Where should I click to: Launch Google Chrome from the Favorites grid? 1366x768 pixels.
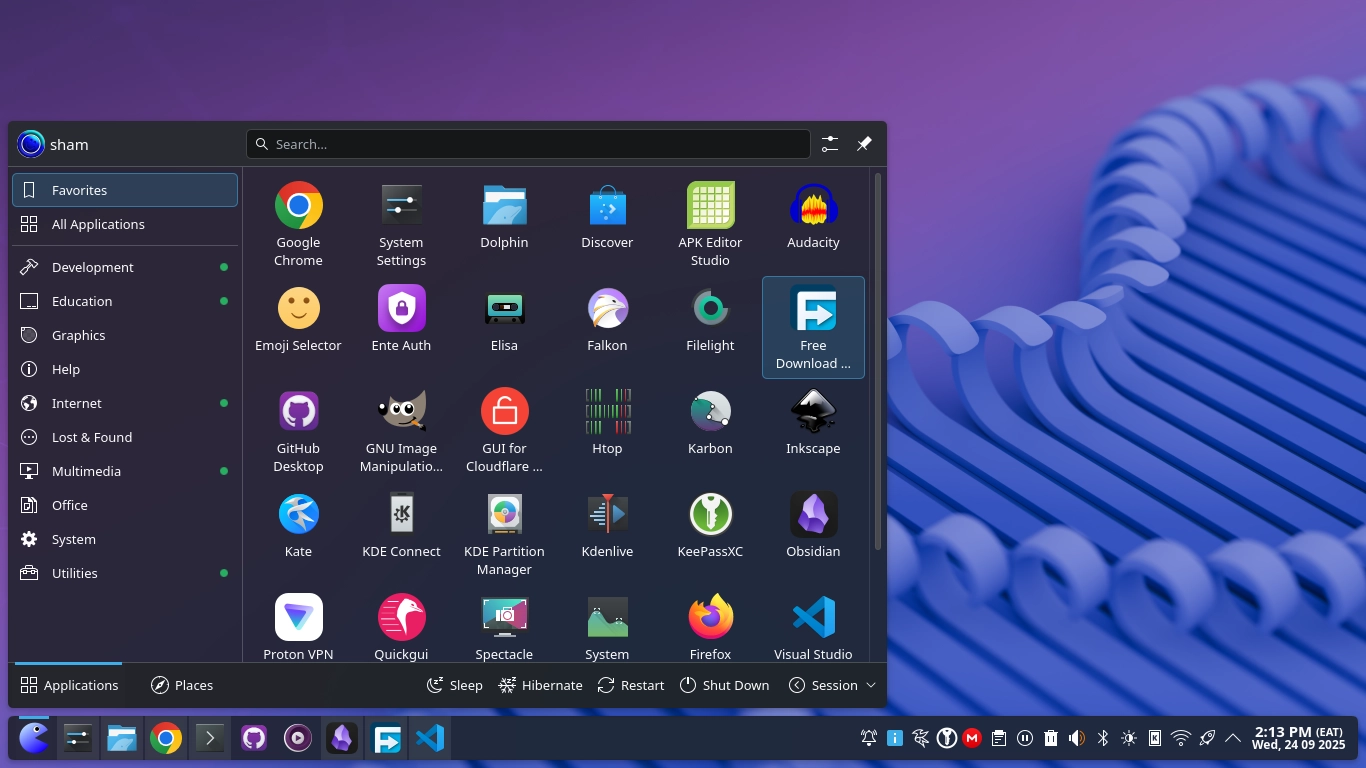pos(298,224)
